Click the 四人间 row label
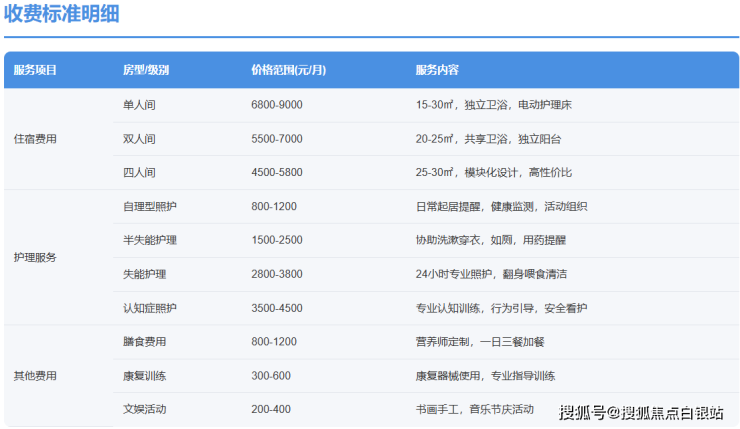Image resolution: width=740 pixels, height=429 pixels. 138,173
